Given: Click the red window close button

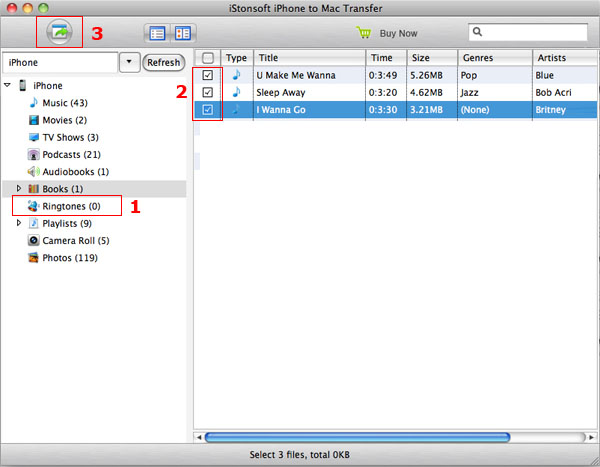Looking at the screenshot, I should point(12,8).
